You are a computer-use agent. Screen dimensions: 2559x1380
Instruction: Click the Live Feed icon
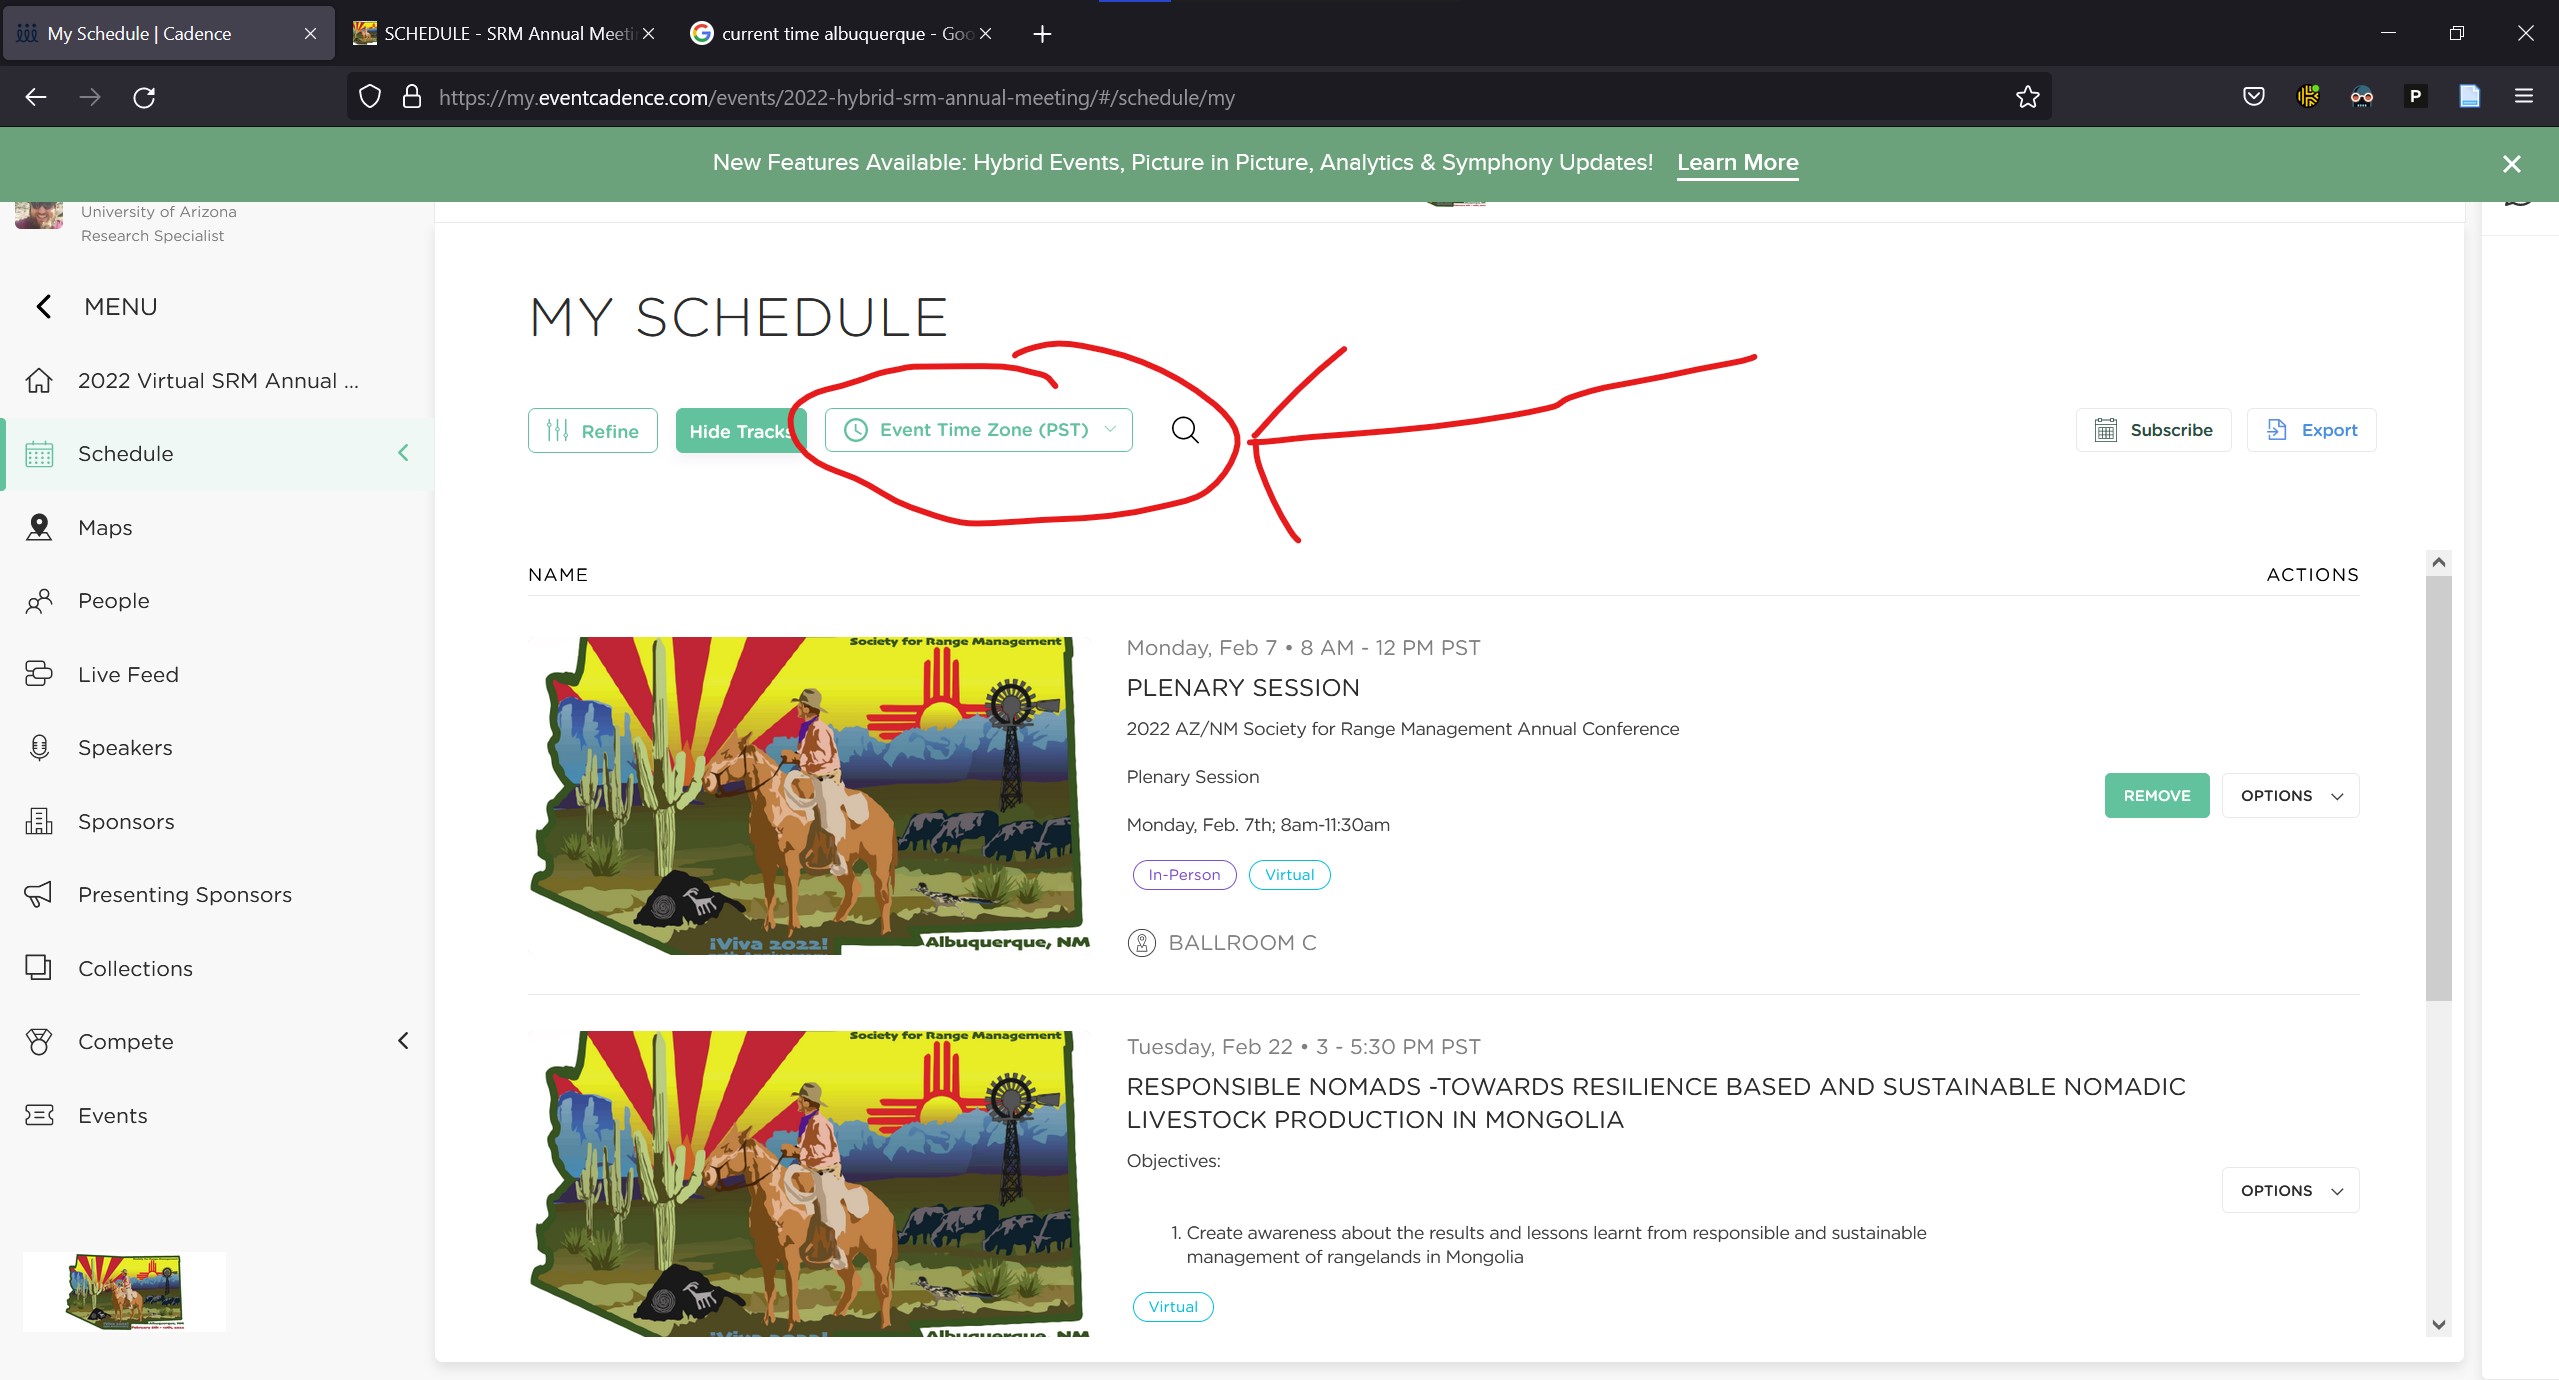click(39, 675)
